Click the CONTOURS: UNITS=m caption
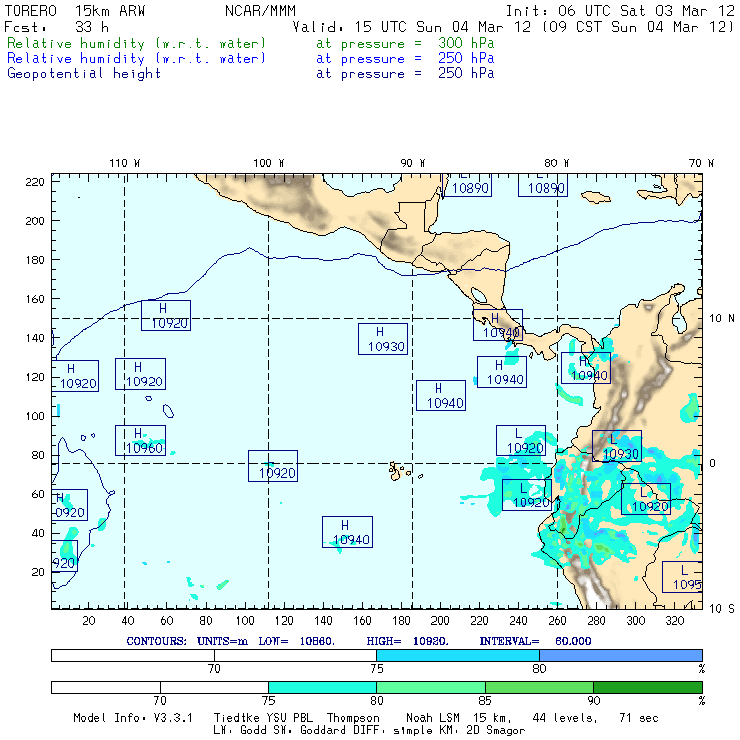The width and height of the screenshot is (740, 740). pyautogui.click(x=191, y=640)
